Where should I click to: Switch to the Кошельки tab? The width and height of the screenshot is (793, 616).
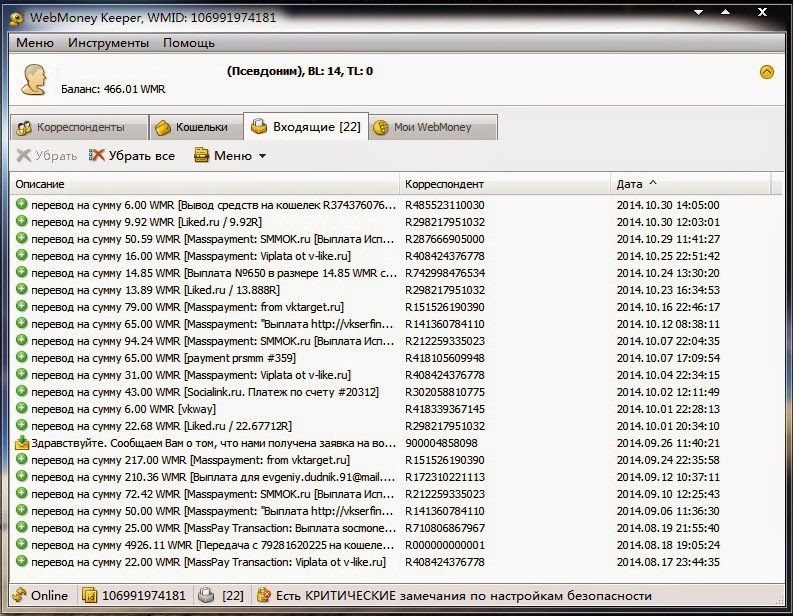197,127
